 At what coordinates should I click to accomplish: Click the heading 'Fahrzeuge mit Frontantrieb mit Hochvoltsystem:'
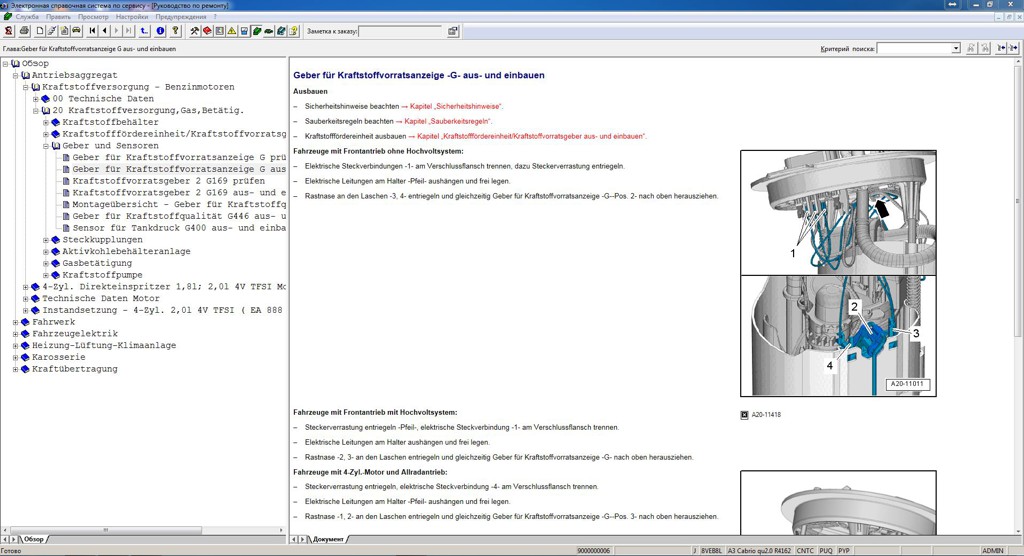click(375, 412)
